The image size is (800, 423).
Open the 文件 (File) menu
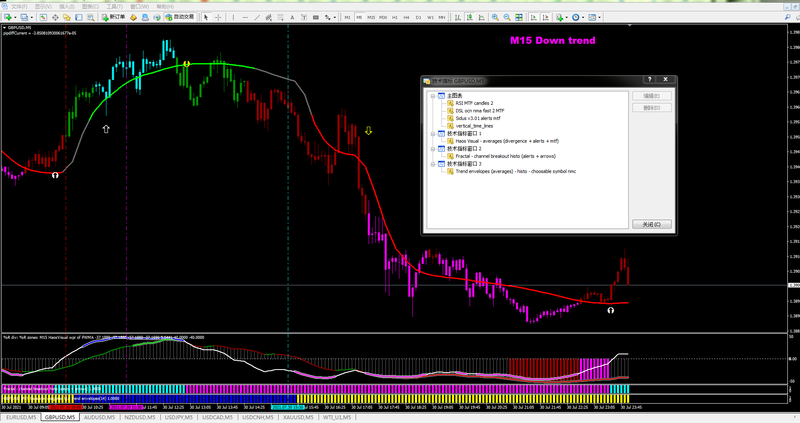[x=19, y=5]
